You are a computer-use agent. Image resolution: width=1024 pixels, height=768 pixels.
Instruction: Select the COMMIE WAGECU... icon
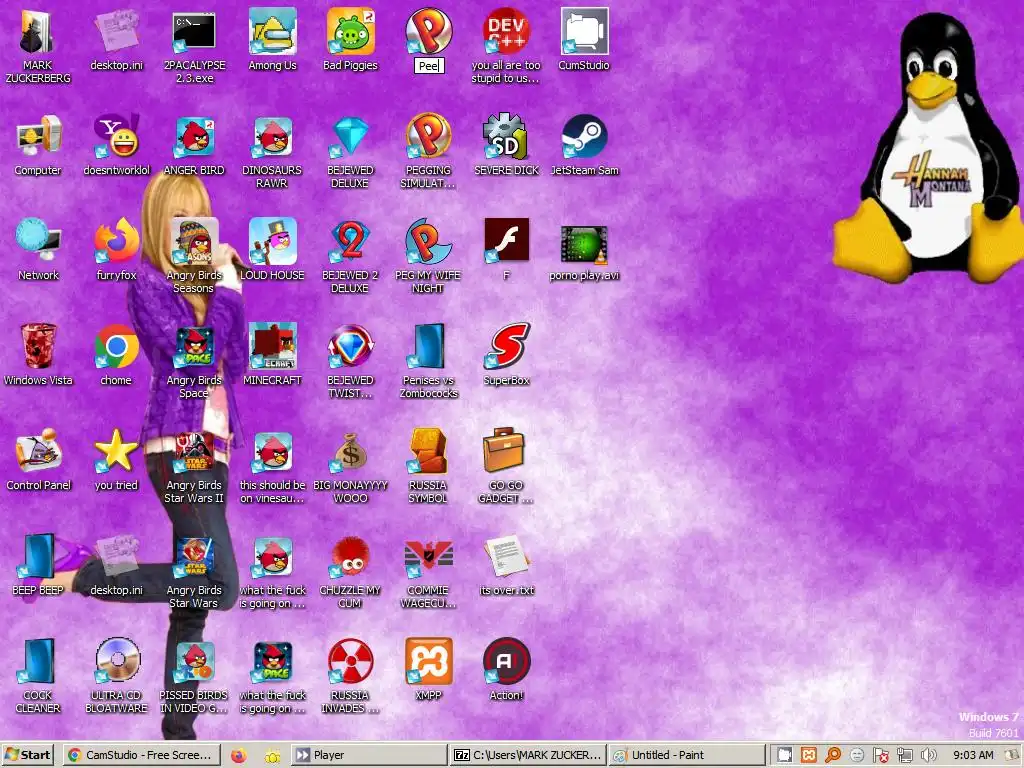(429, 557)
